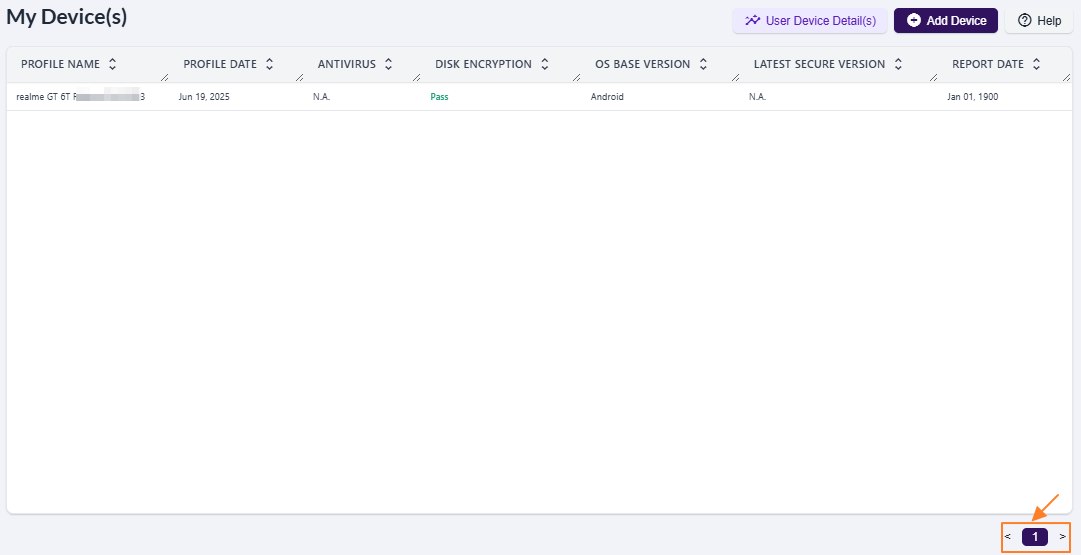This screenshot has width=1081, height=555.
Task: Sort by Profile Date column arrows
Action: (x=269, y=64)
